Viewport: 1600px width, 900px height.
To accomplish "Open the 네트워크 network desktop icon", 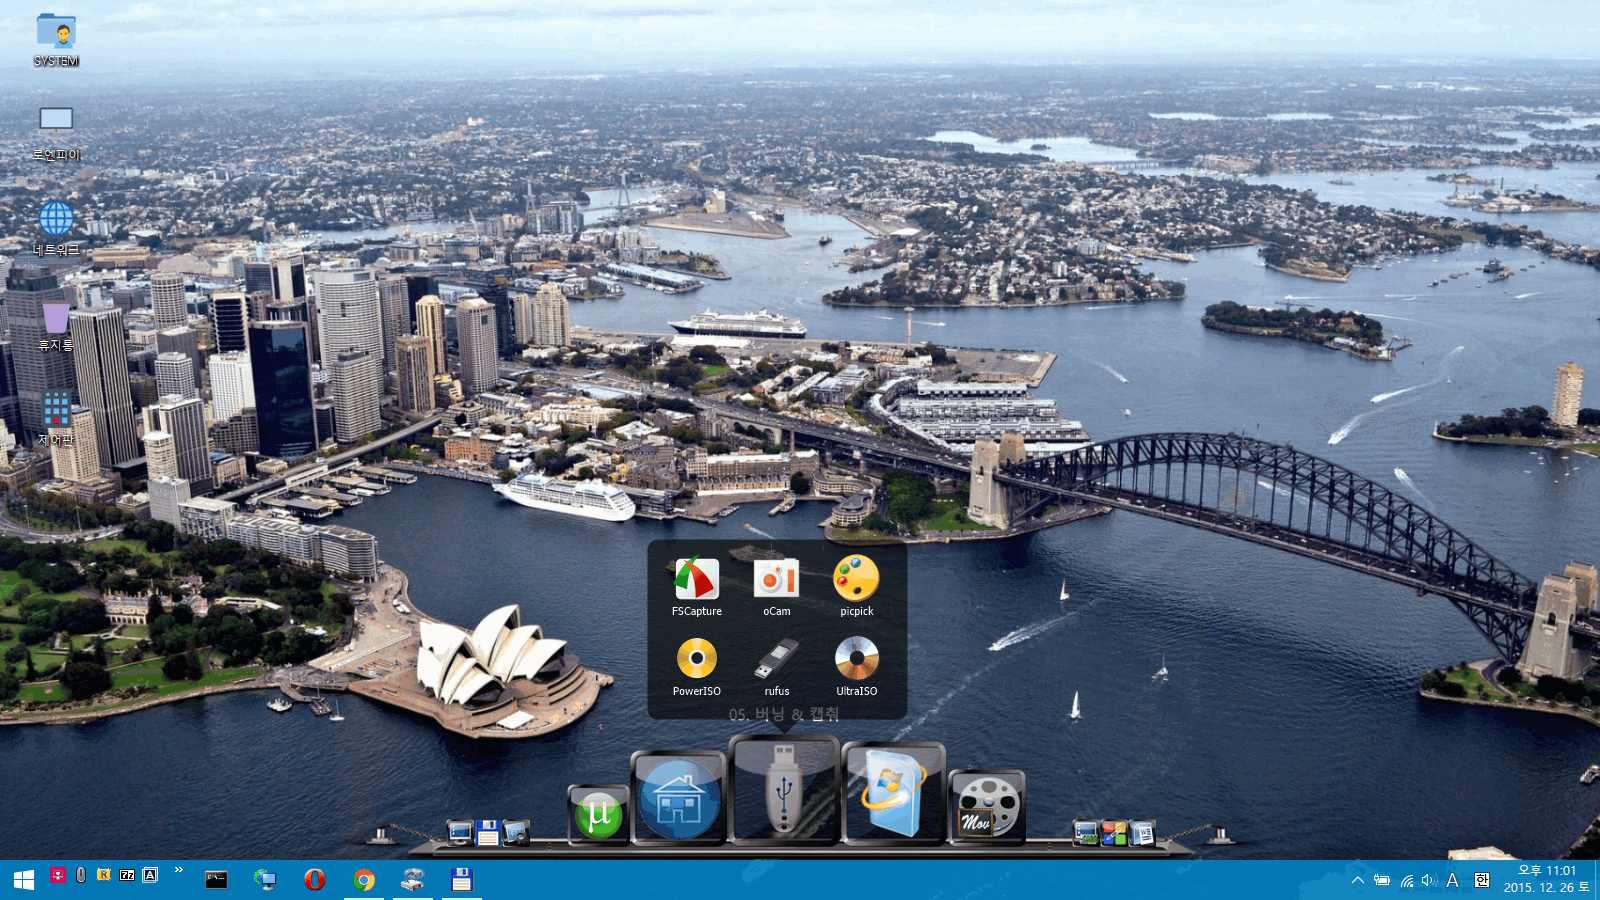I will pos(56,228).
